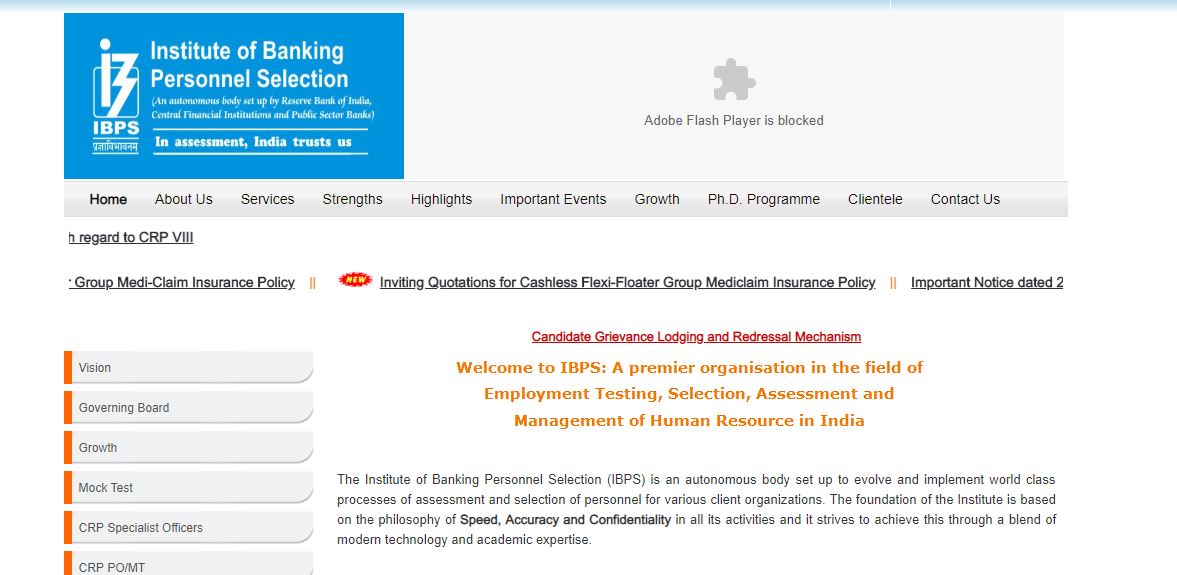Open the Mock Test sidebar item
The height and width of the screenshot is (575, 1177).
(188, 487)
